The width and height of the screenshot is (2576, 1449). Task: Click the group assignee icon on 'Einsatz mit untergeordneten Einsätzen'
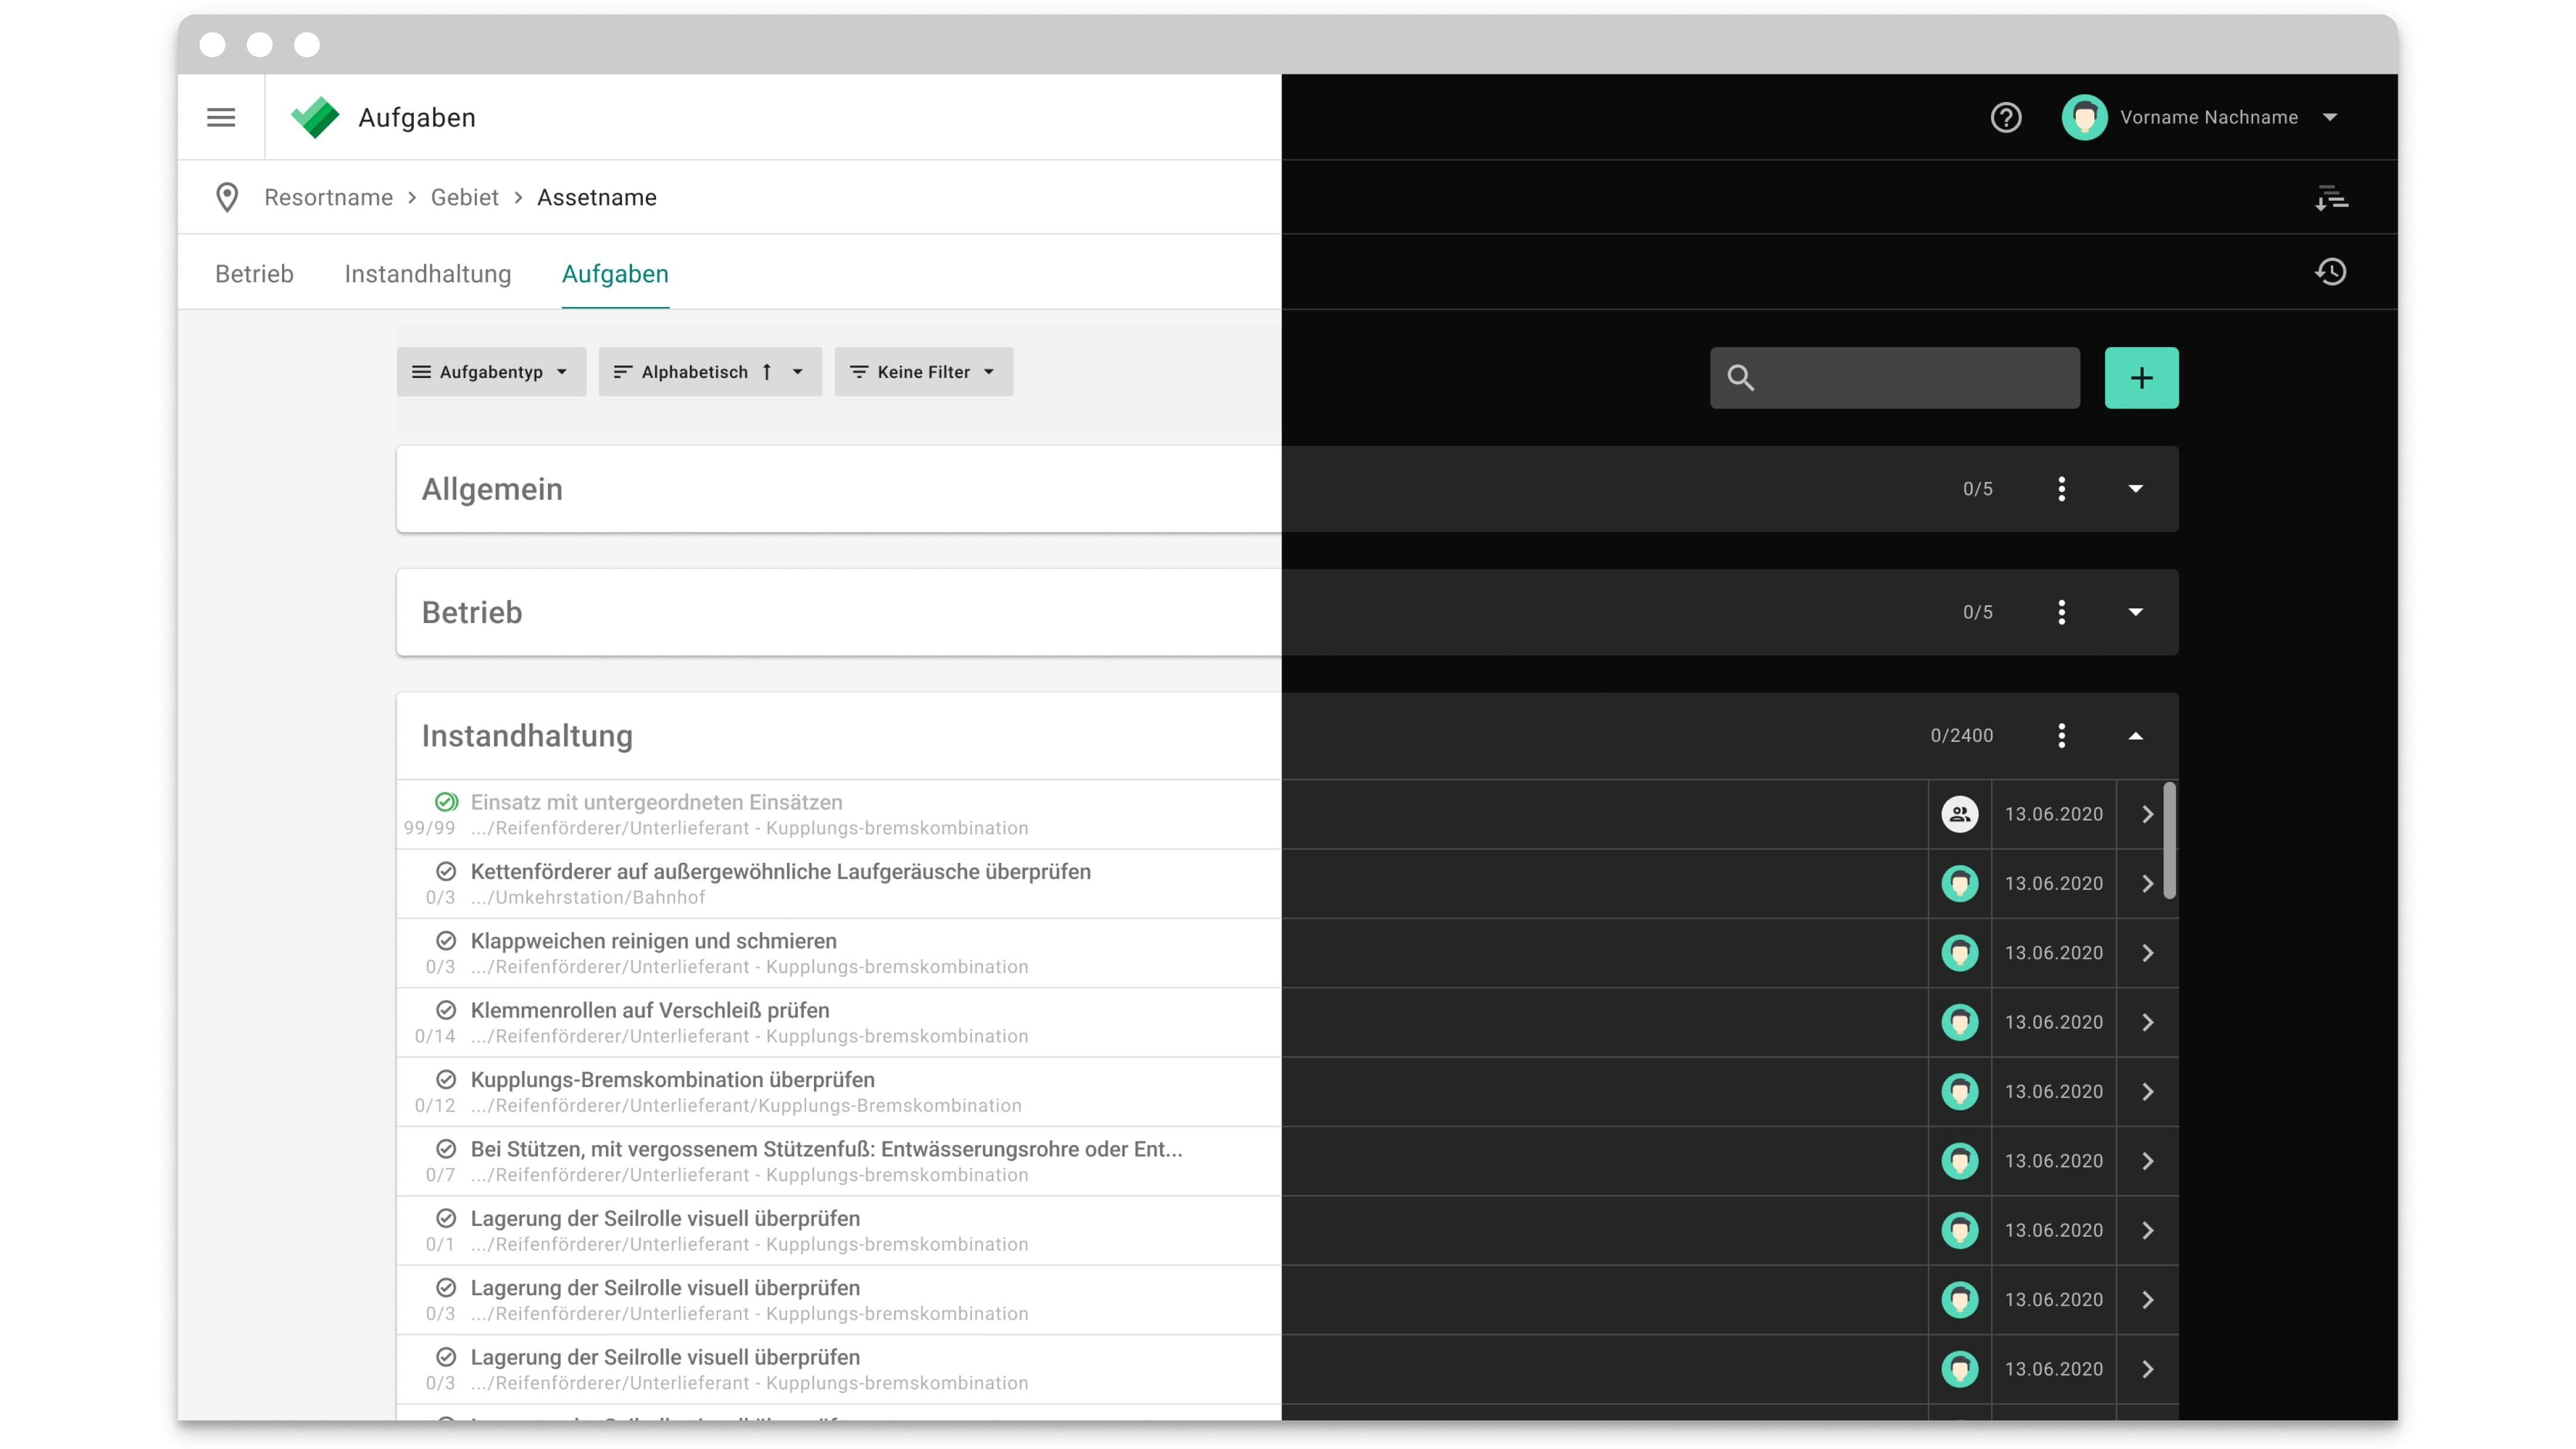click(x=1960, y=814)
